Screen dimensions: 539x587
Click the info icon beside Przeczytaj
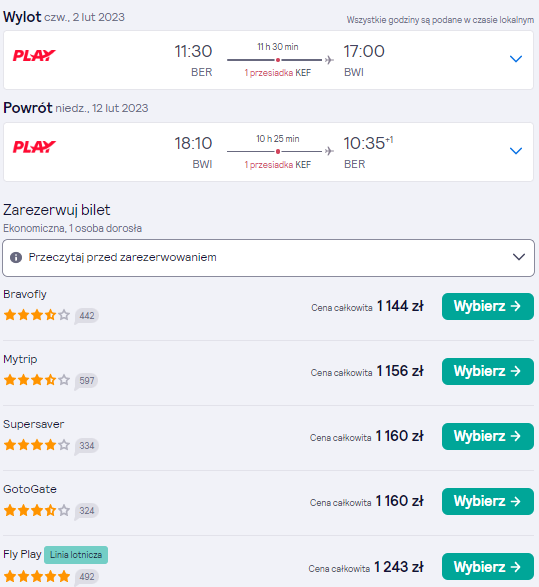point(16,258)
